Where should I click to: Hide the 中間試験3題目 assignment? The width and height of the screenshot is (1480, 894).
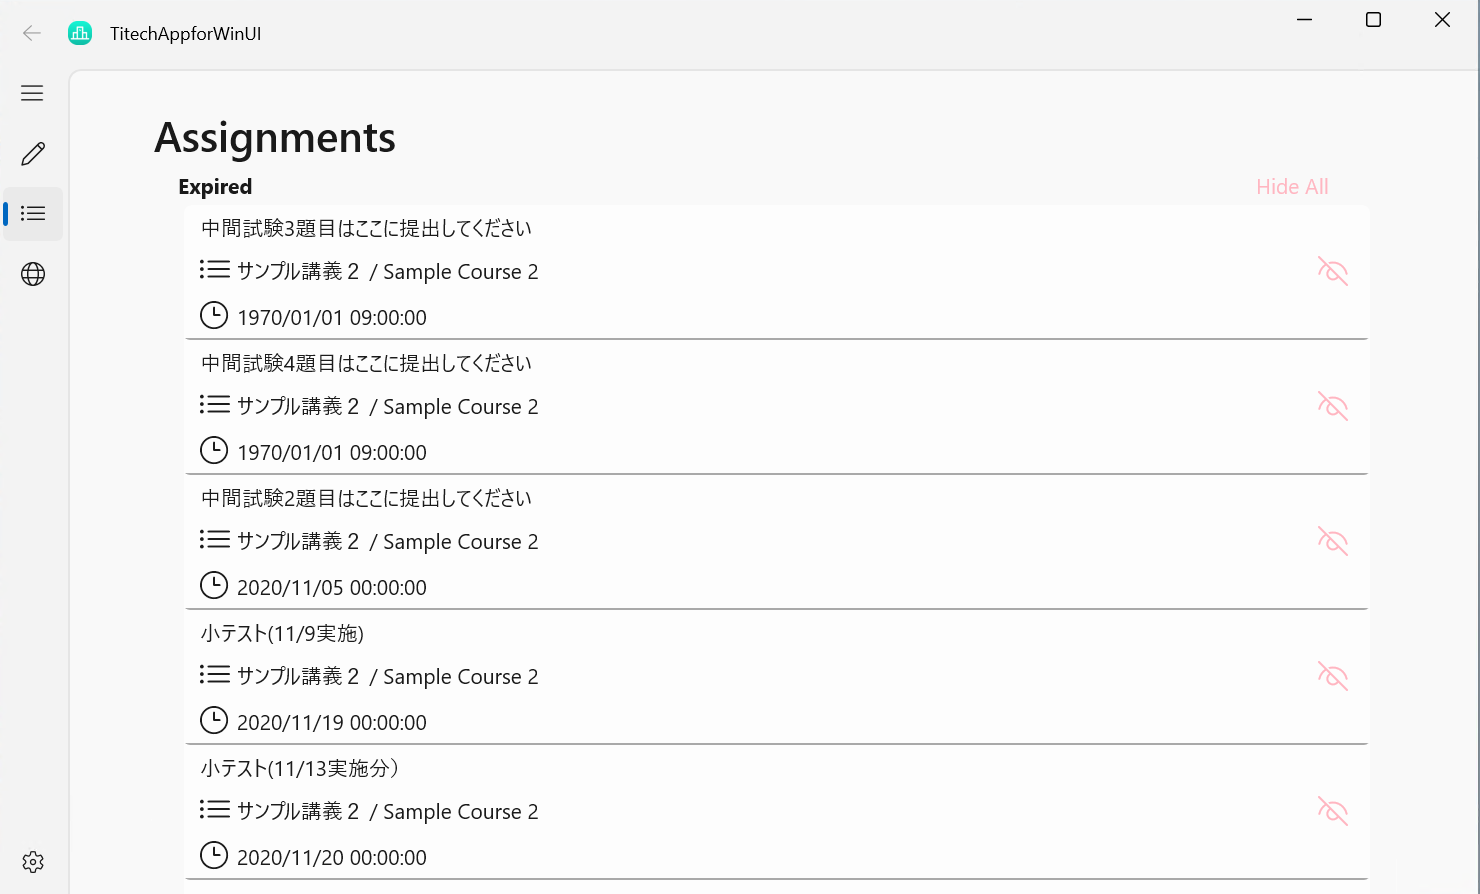click(1333, 271)
